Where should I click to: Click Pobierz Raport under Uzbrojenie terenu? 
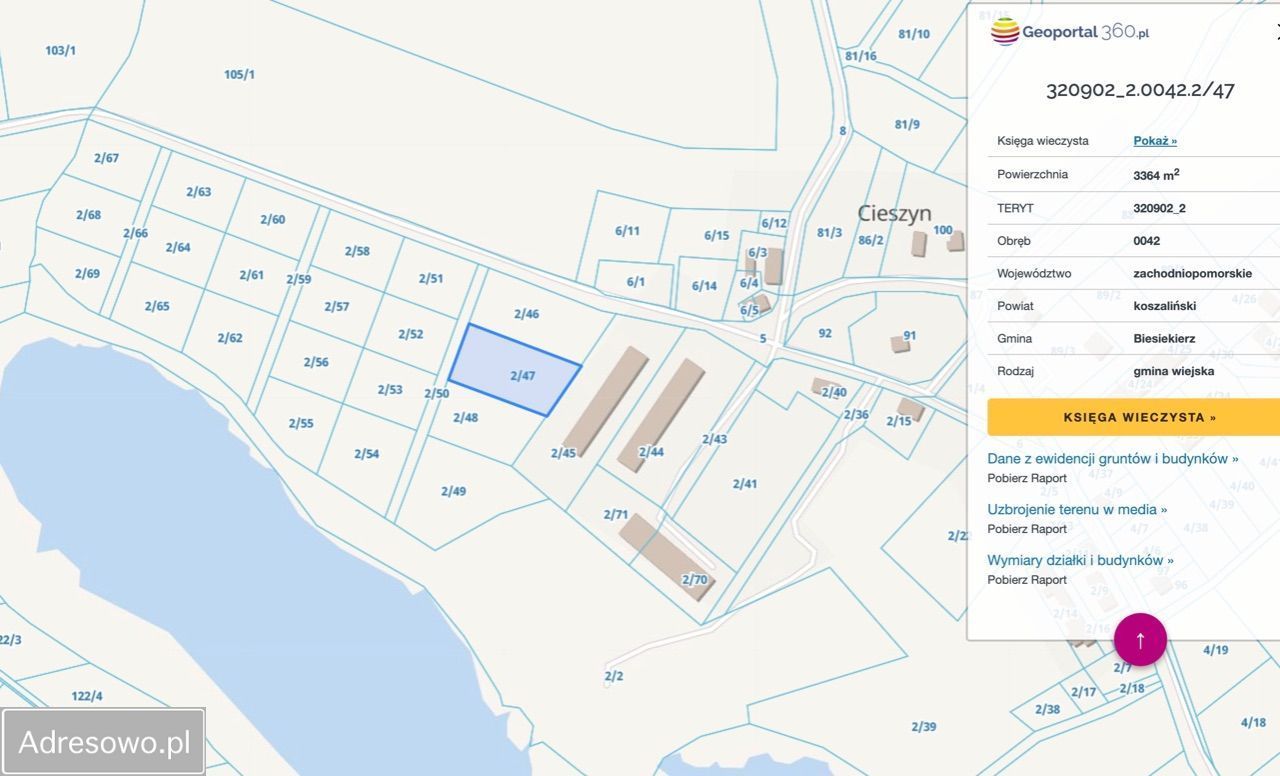(x=1027, y=529)
